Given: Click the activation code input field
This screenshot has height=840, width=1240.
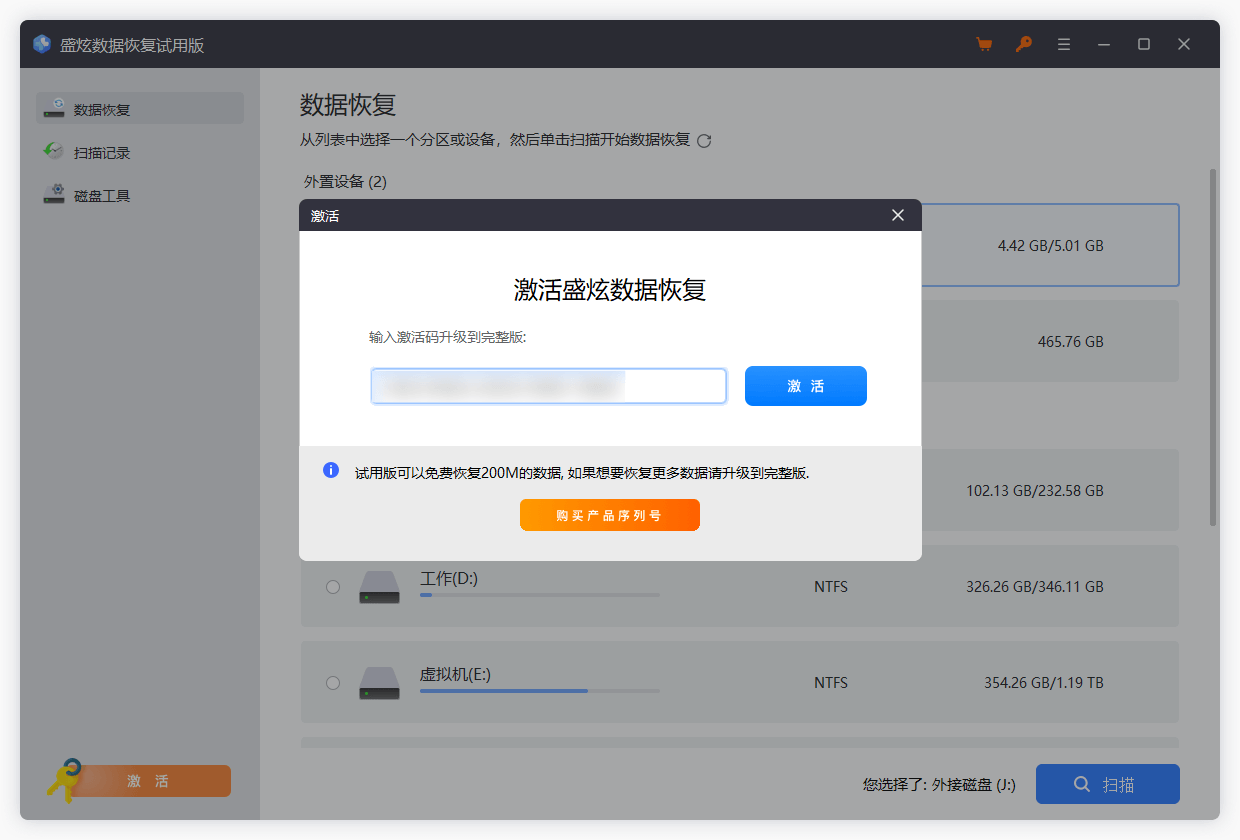Looking at the screenshot, I should click(548, 385).
